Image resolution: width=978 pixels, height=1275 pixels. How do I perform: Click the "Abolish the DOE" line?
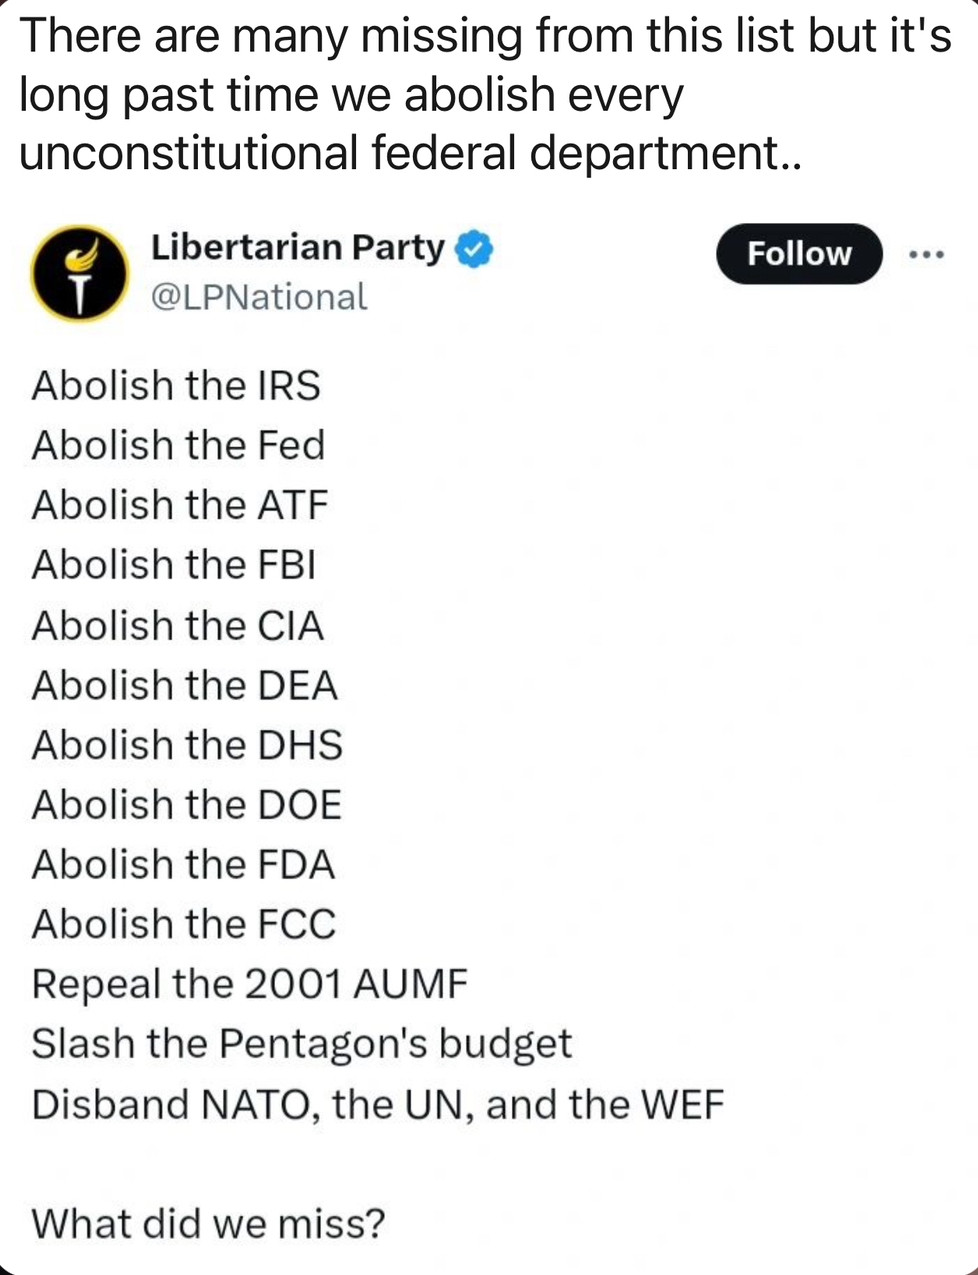pos(187,805)
